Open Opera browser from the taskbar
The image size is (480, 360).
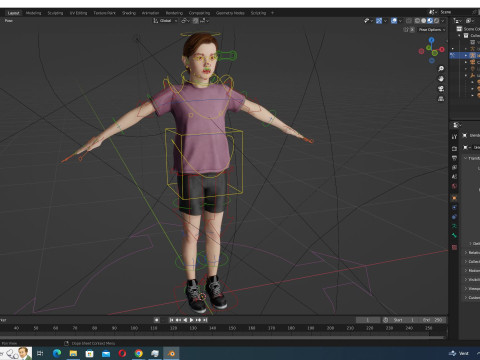122,353
